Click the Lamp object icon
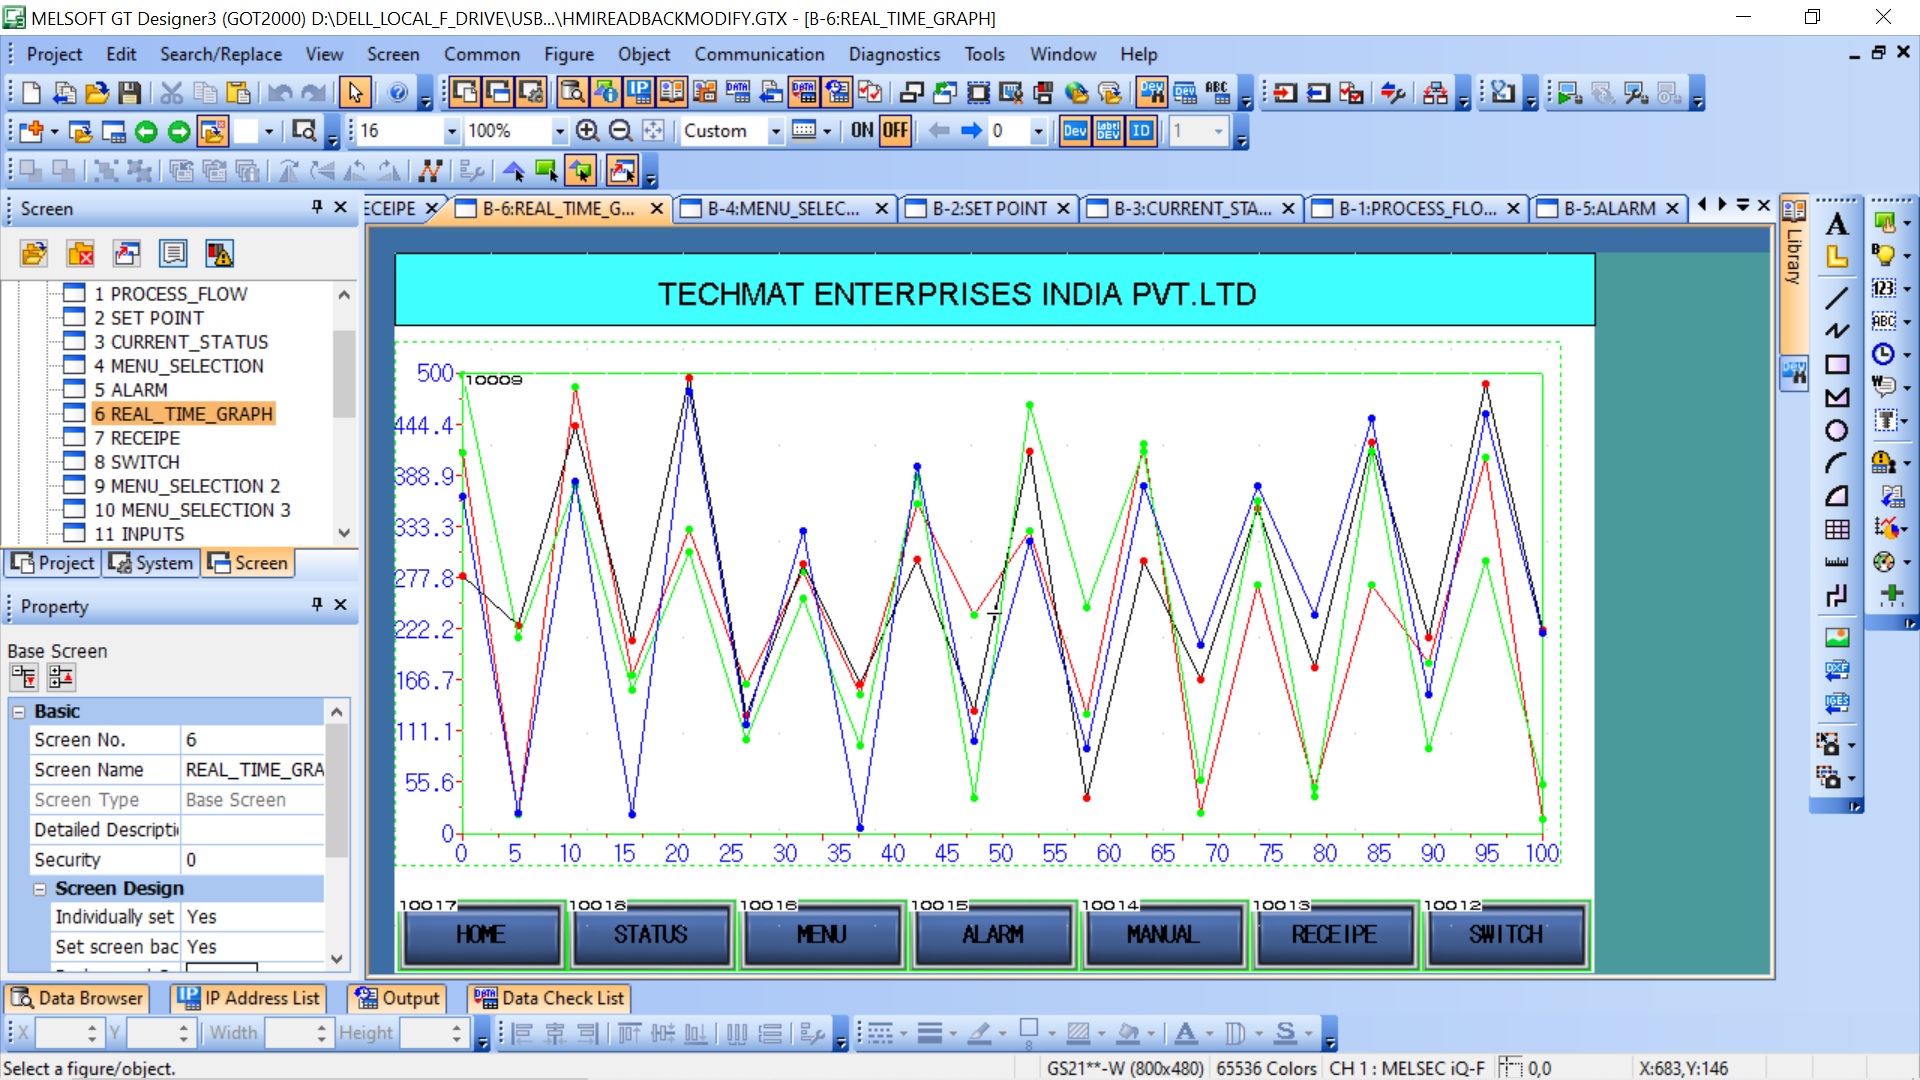The image size is (1920, 1080). 1884,255
